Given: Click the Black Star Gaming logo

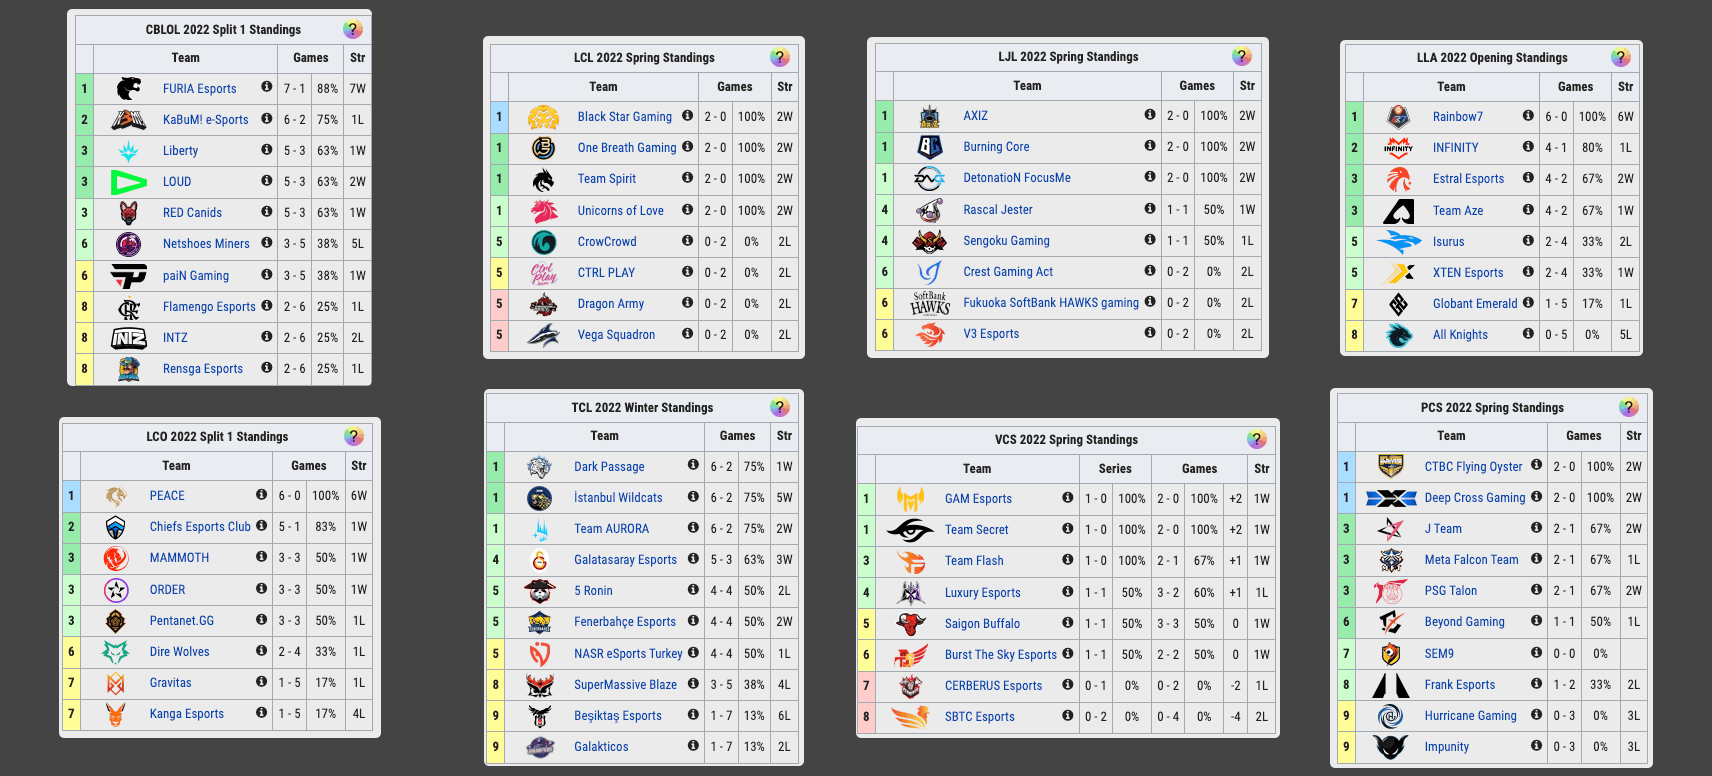Looking at the screenshot, I should tap(543, 117).
